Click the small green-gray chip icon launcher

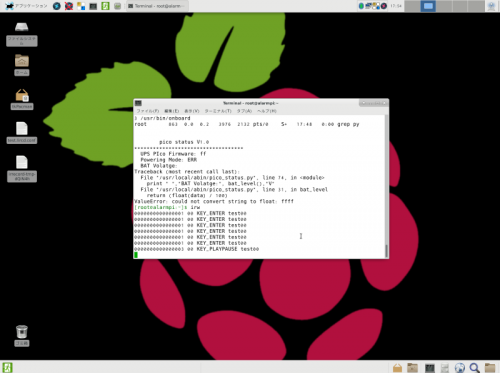117,6
